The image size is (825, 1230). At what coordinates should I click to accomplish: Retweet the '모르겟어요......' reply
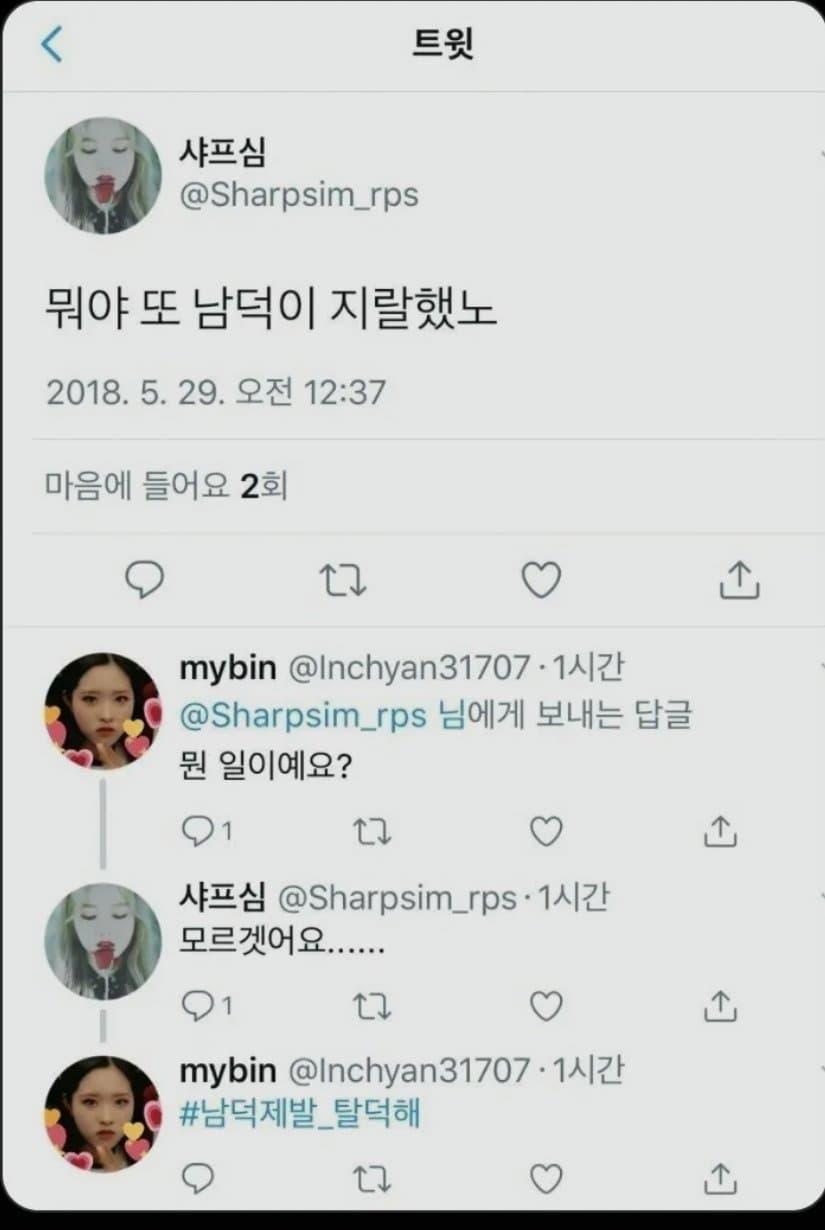pyautogui.click(x=373, y=1006)
